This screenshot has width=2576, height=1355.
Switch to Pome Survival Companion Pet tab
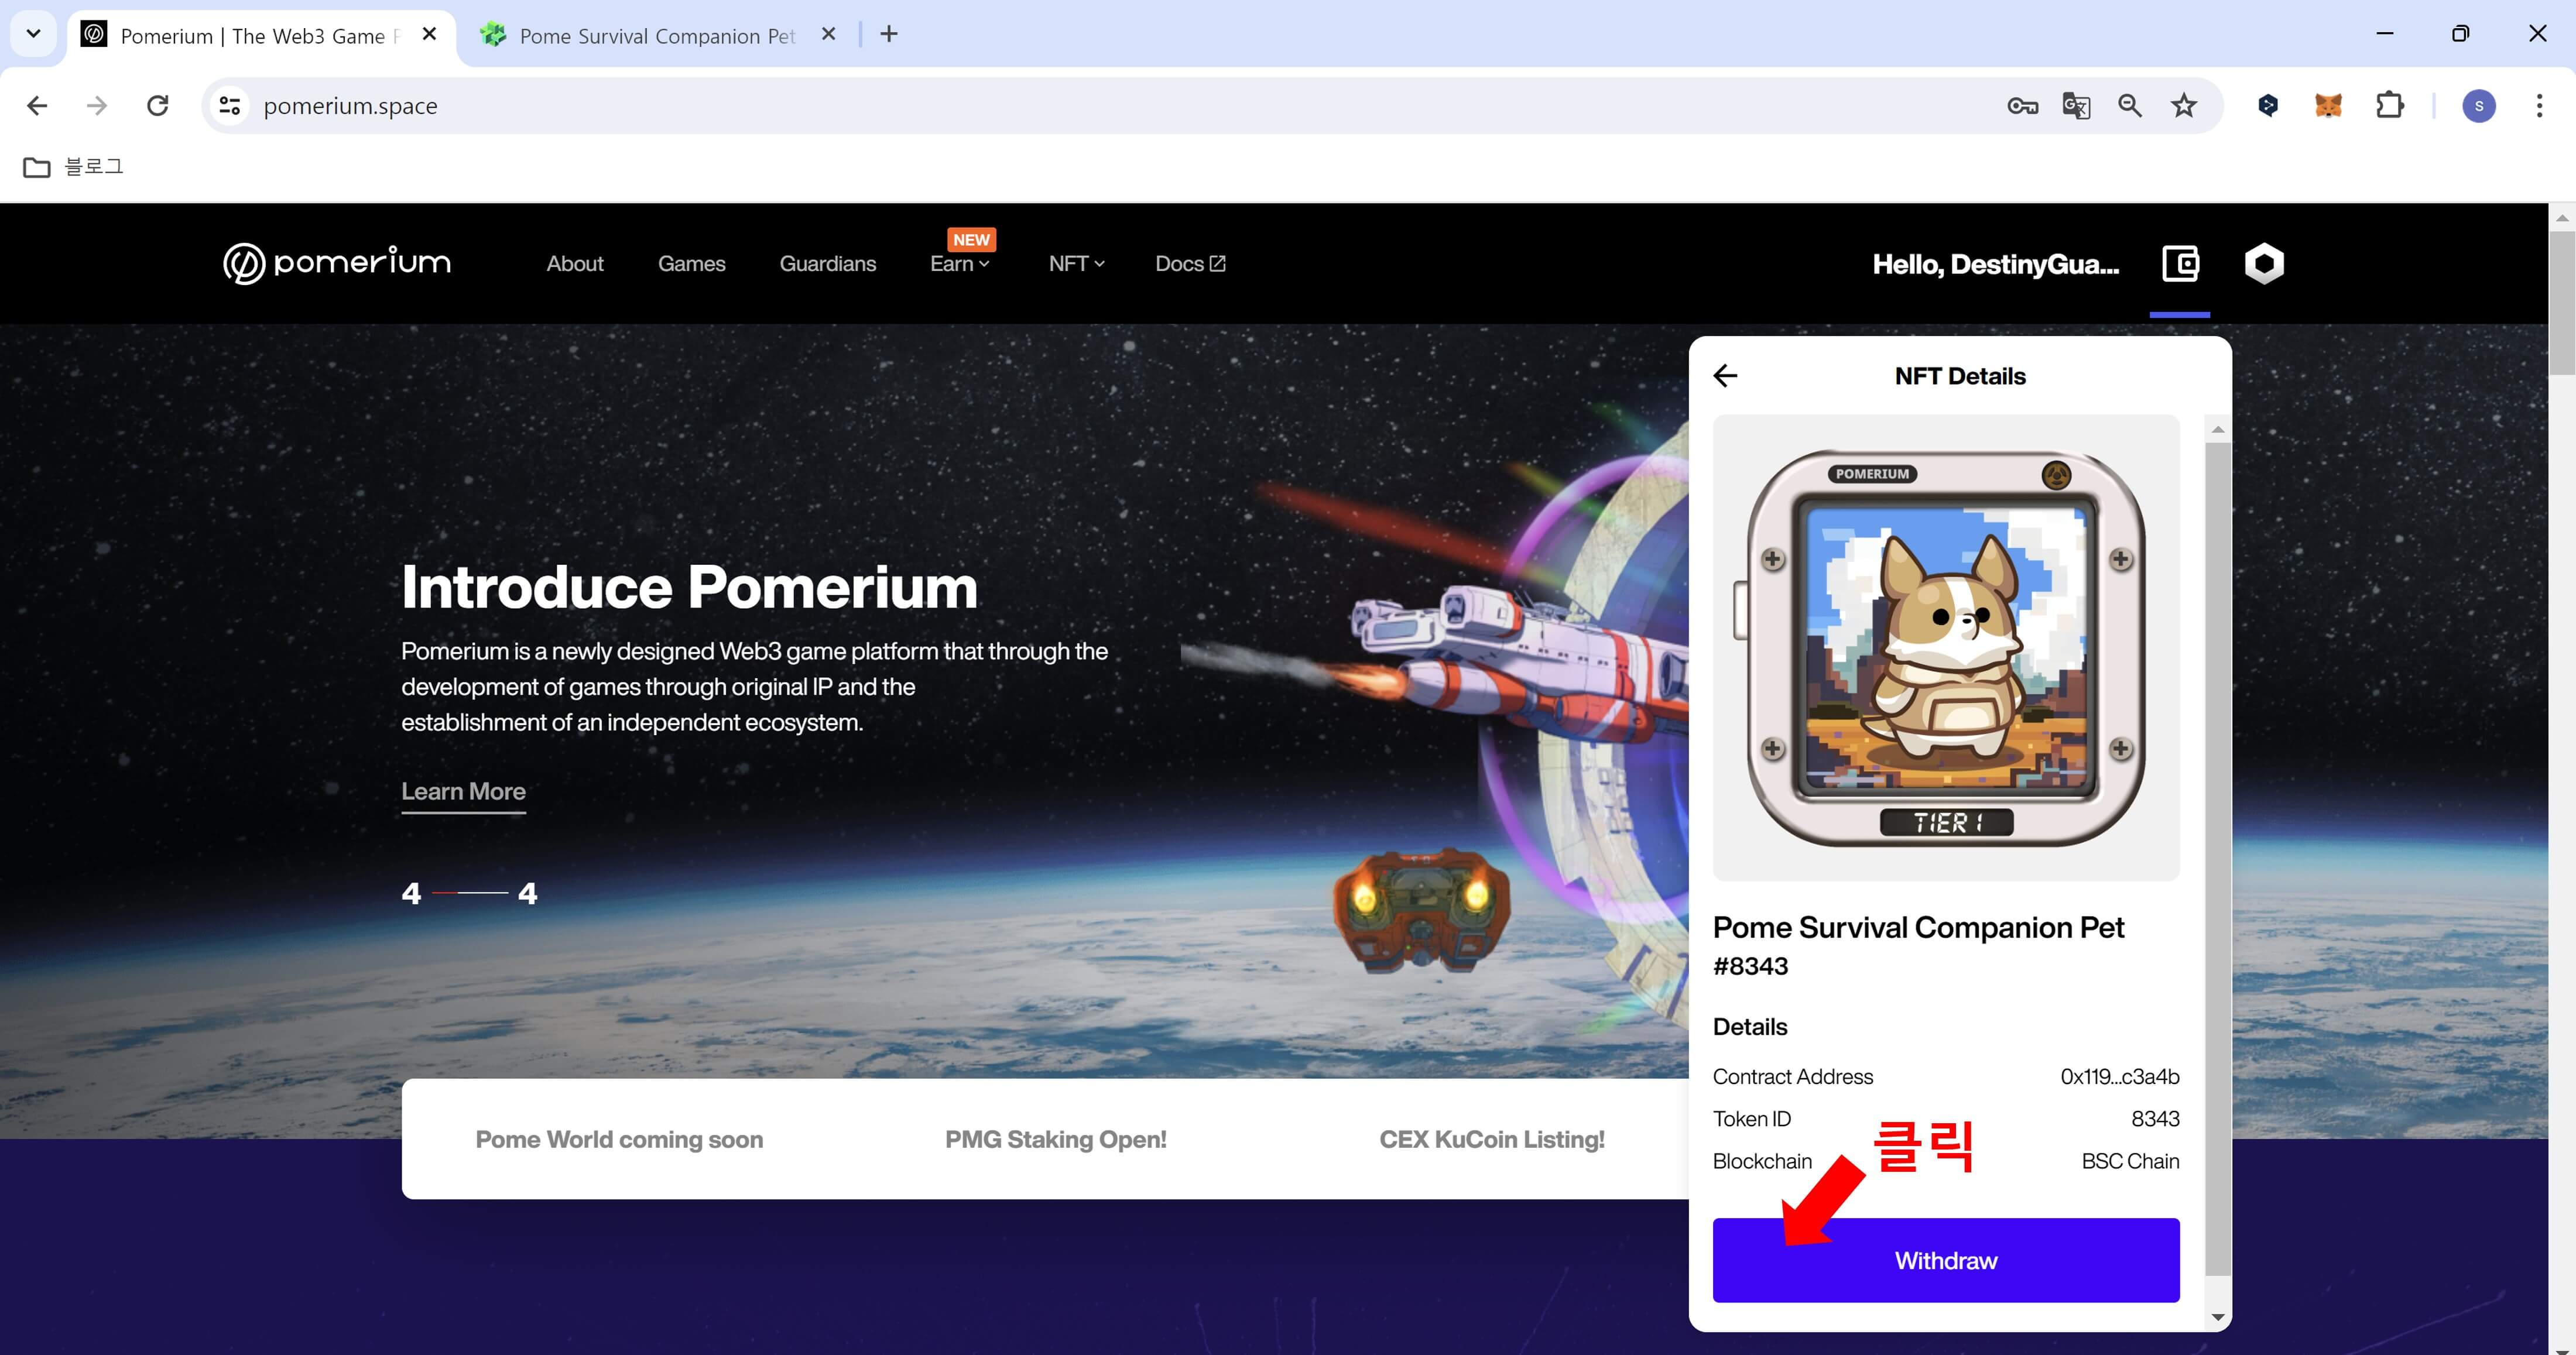(x=656, y=36)
